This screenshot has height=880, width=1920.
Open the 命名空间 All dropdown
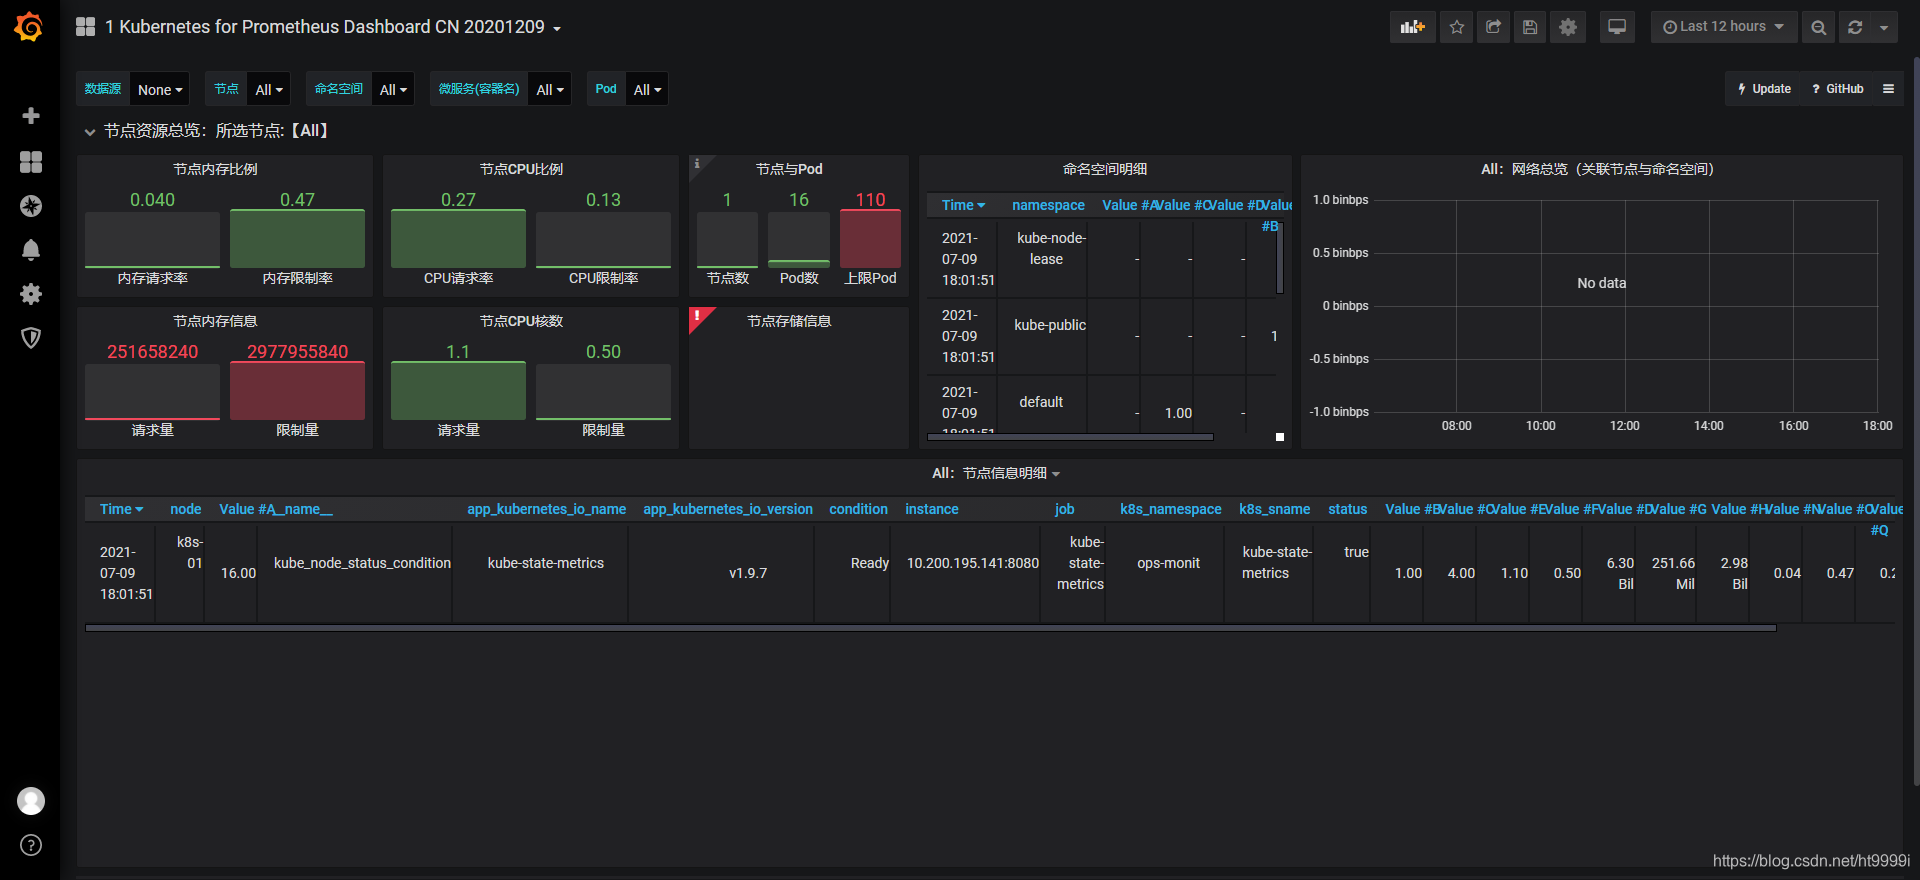coord(393,90)
